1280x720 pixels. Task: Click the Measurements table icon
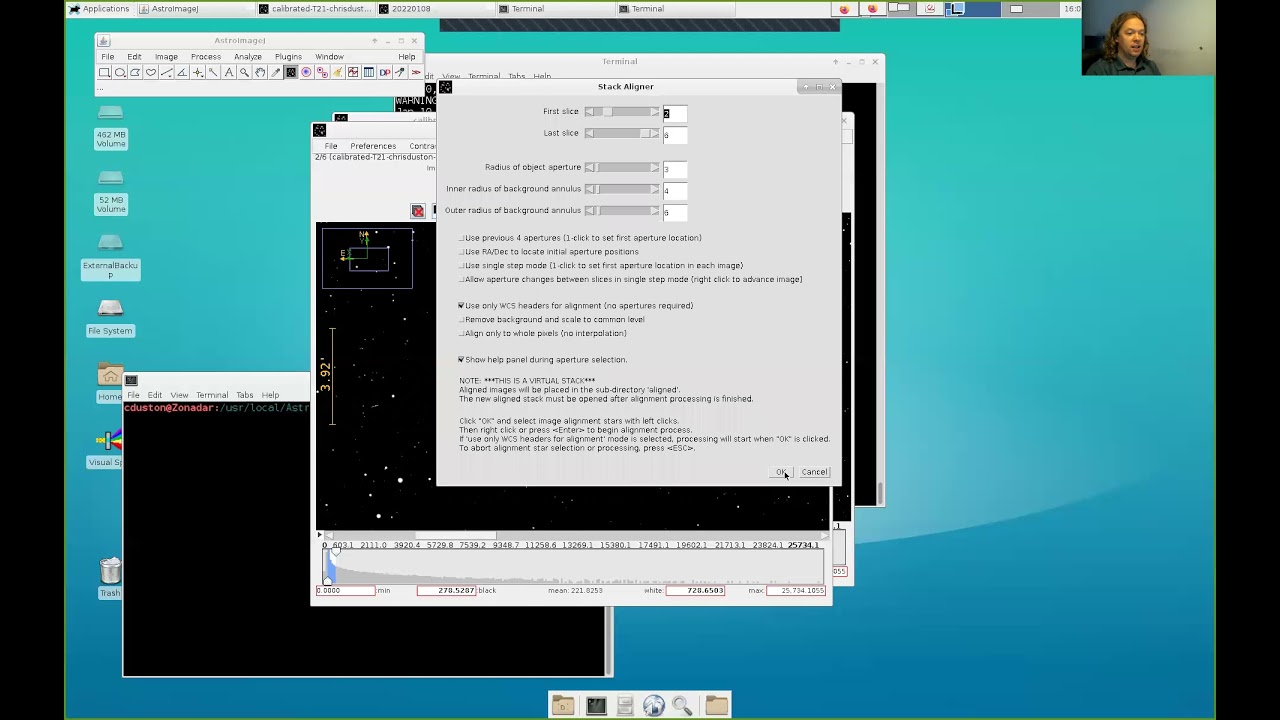point(368,72)
